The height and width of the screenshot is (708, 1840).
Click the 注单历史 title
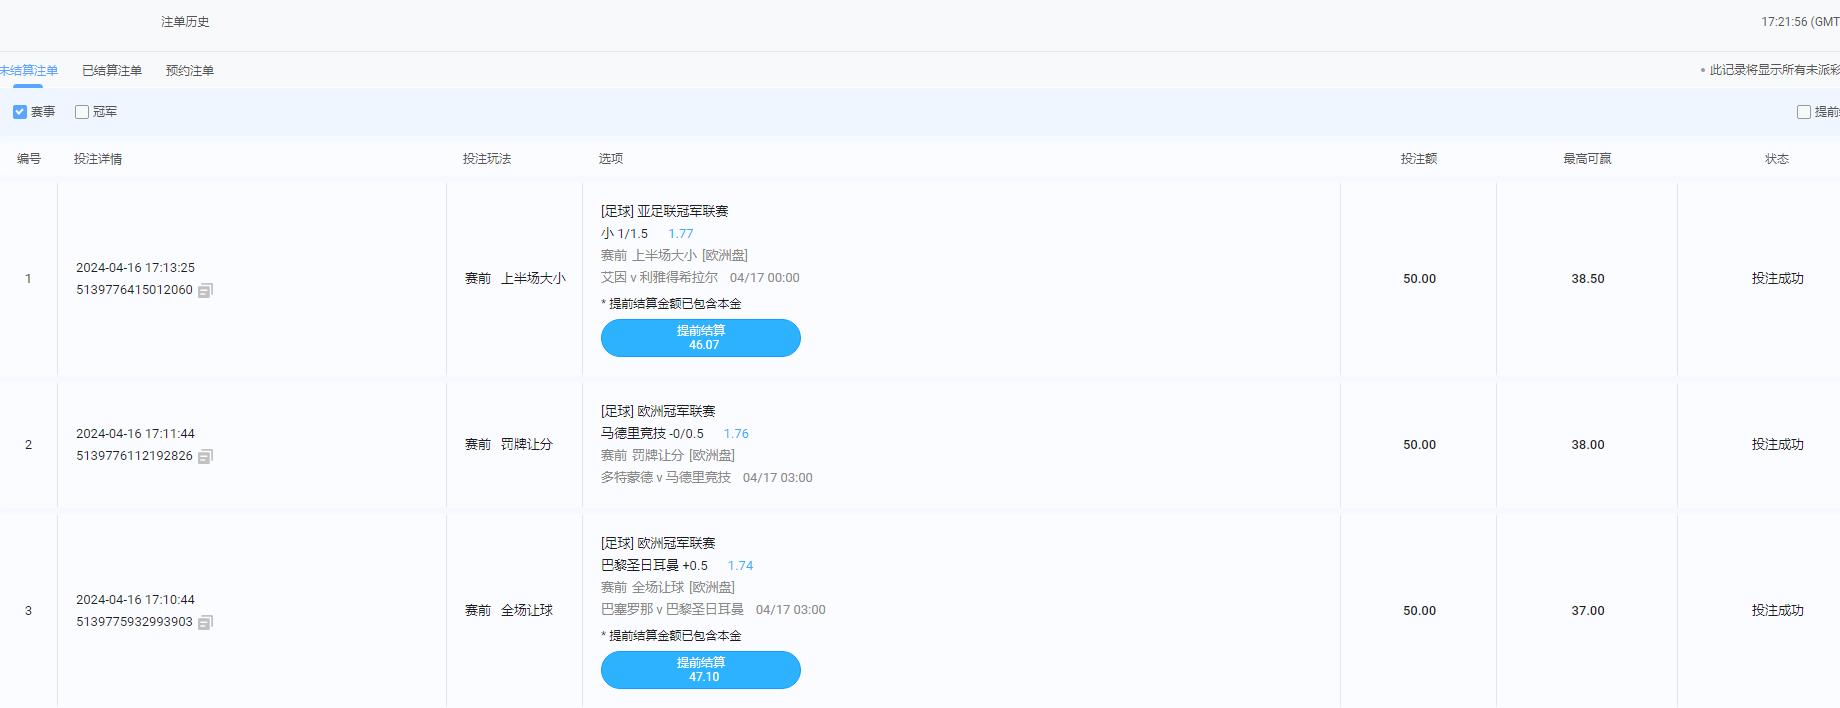click(185, 22)
